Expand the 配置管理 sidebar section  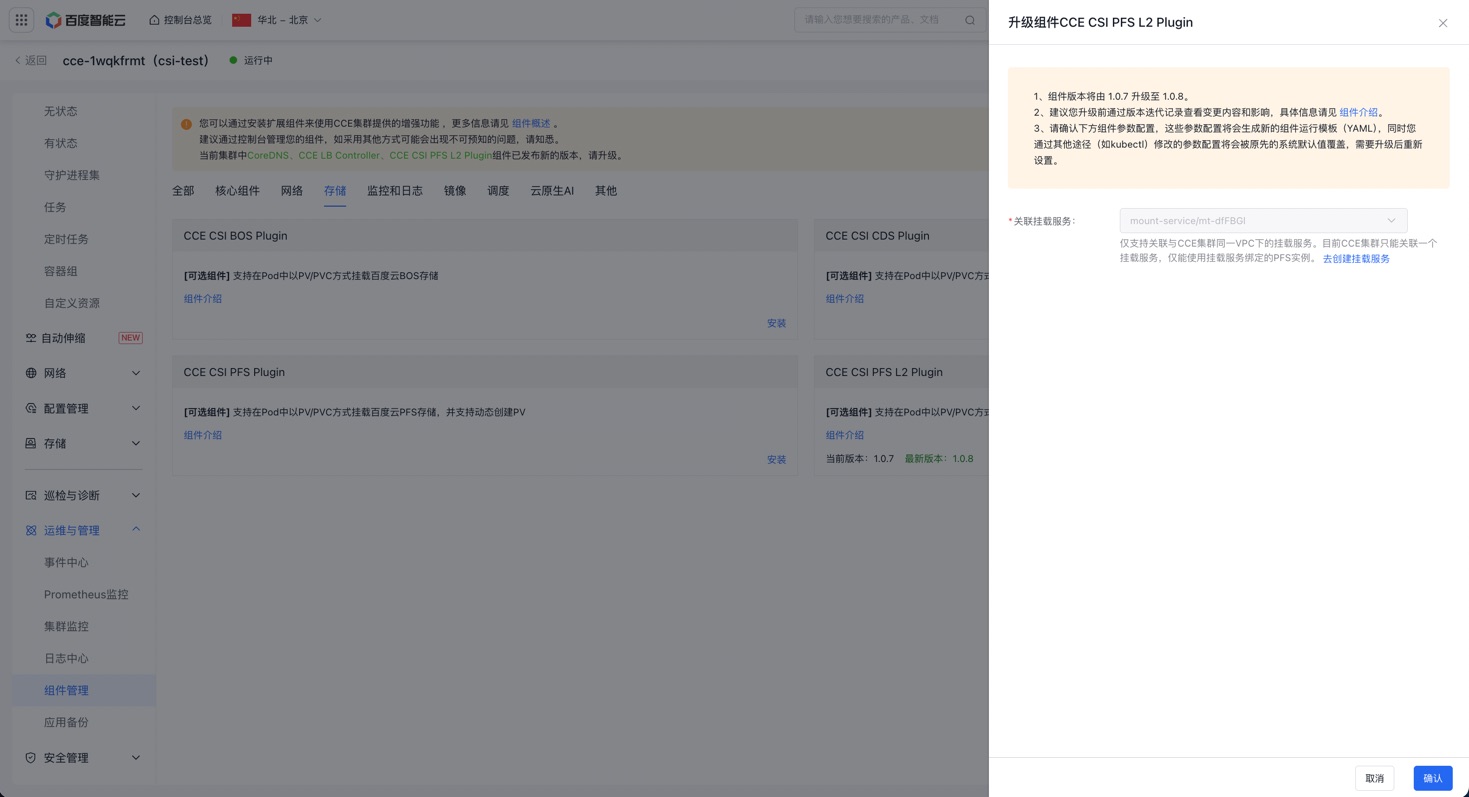[x=136, y=408]
